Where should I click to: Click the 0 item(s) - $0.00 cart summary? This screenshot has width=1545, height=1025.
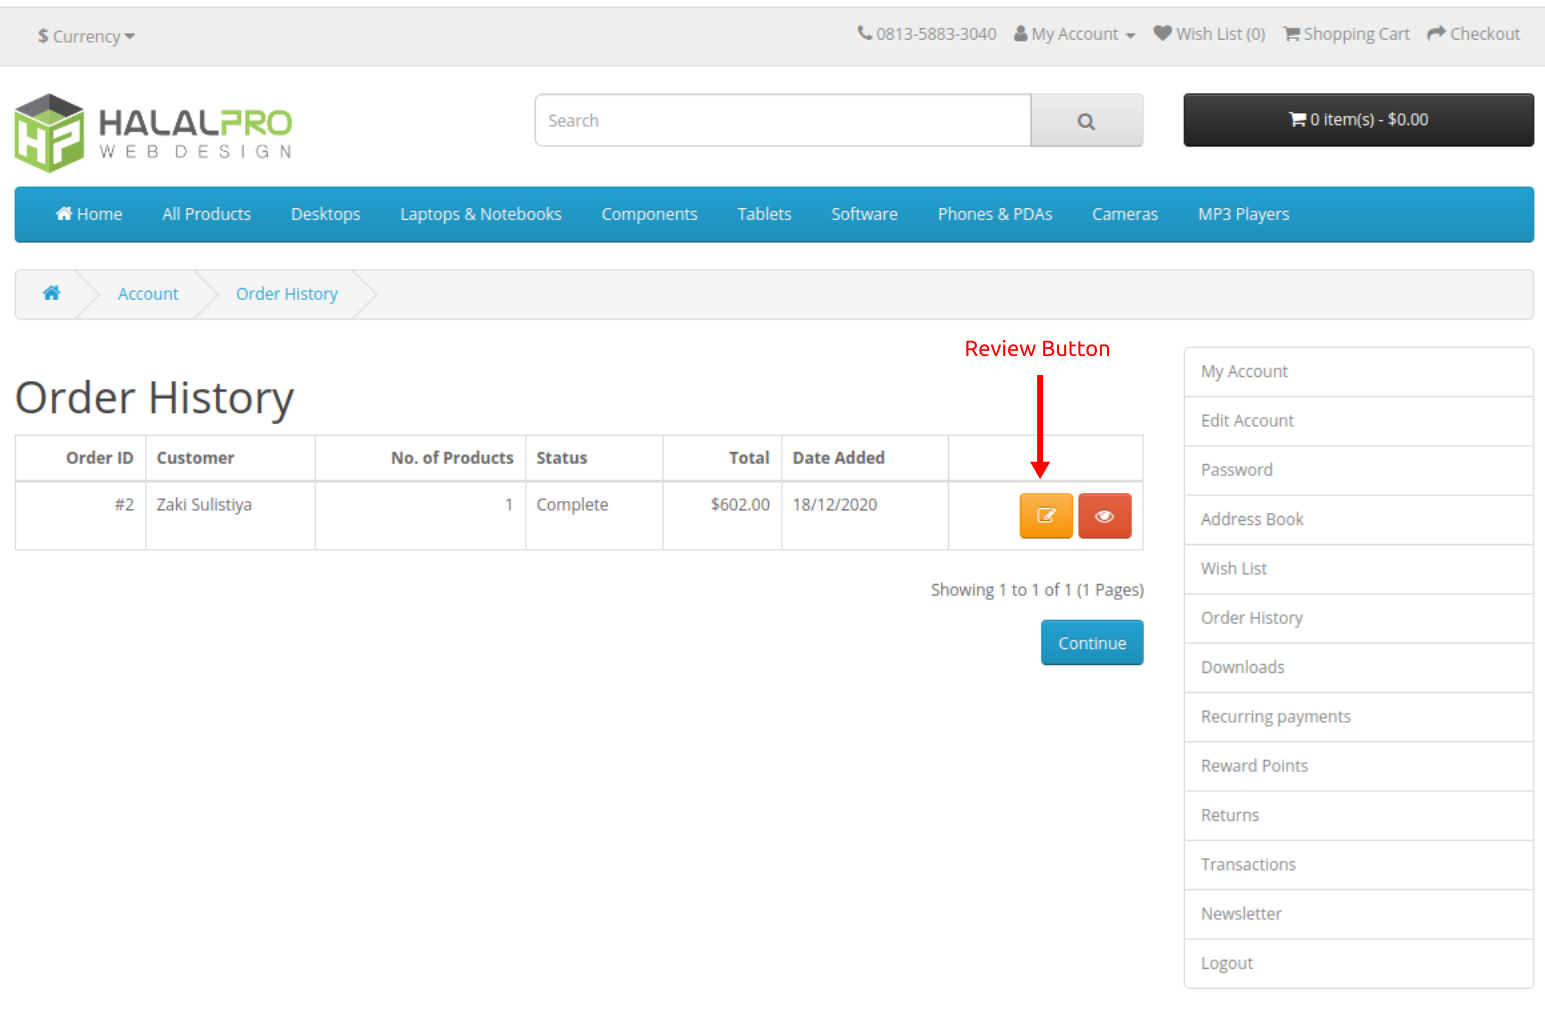[1358, 119]
